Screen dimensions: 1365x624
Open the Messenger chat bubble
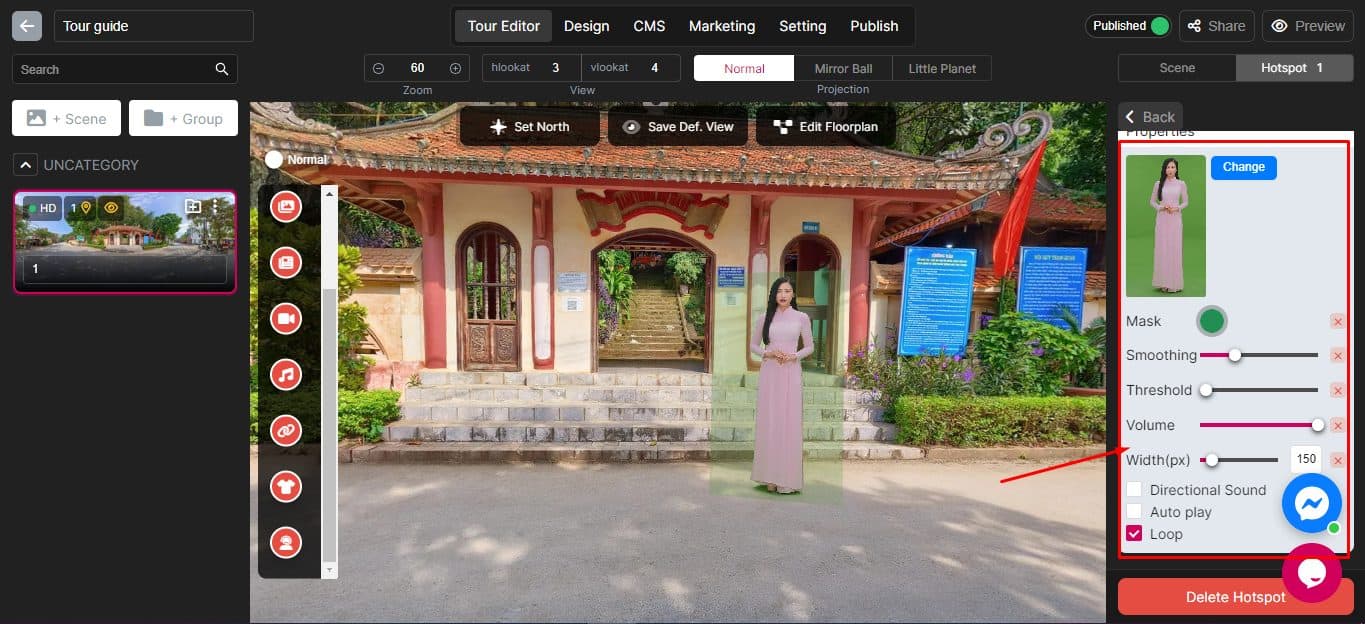[1311, 503]
